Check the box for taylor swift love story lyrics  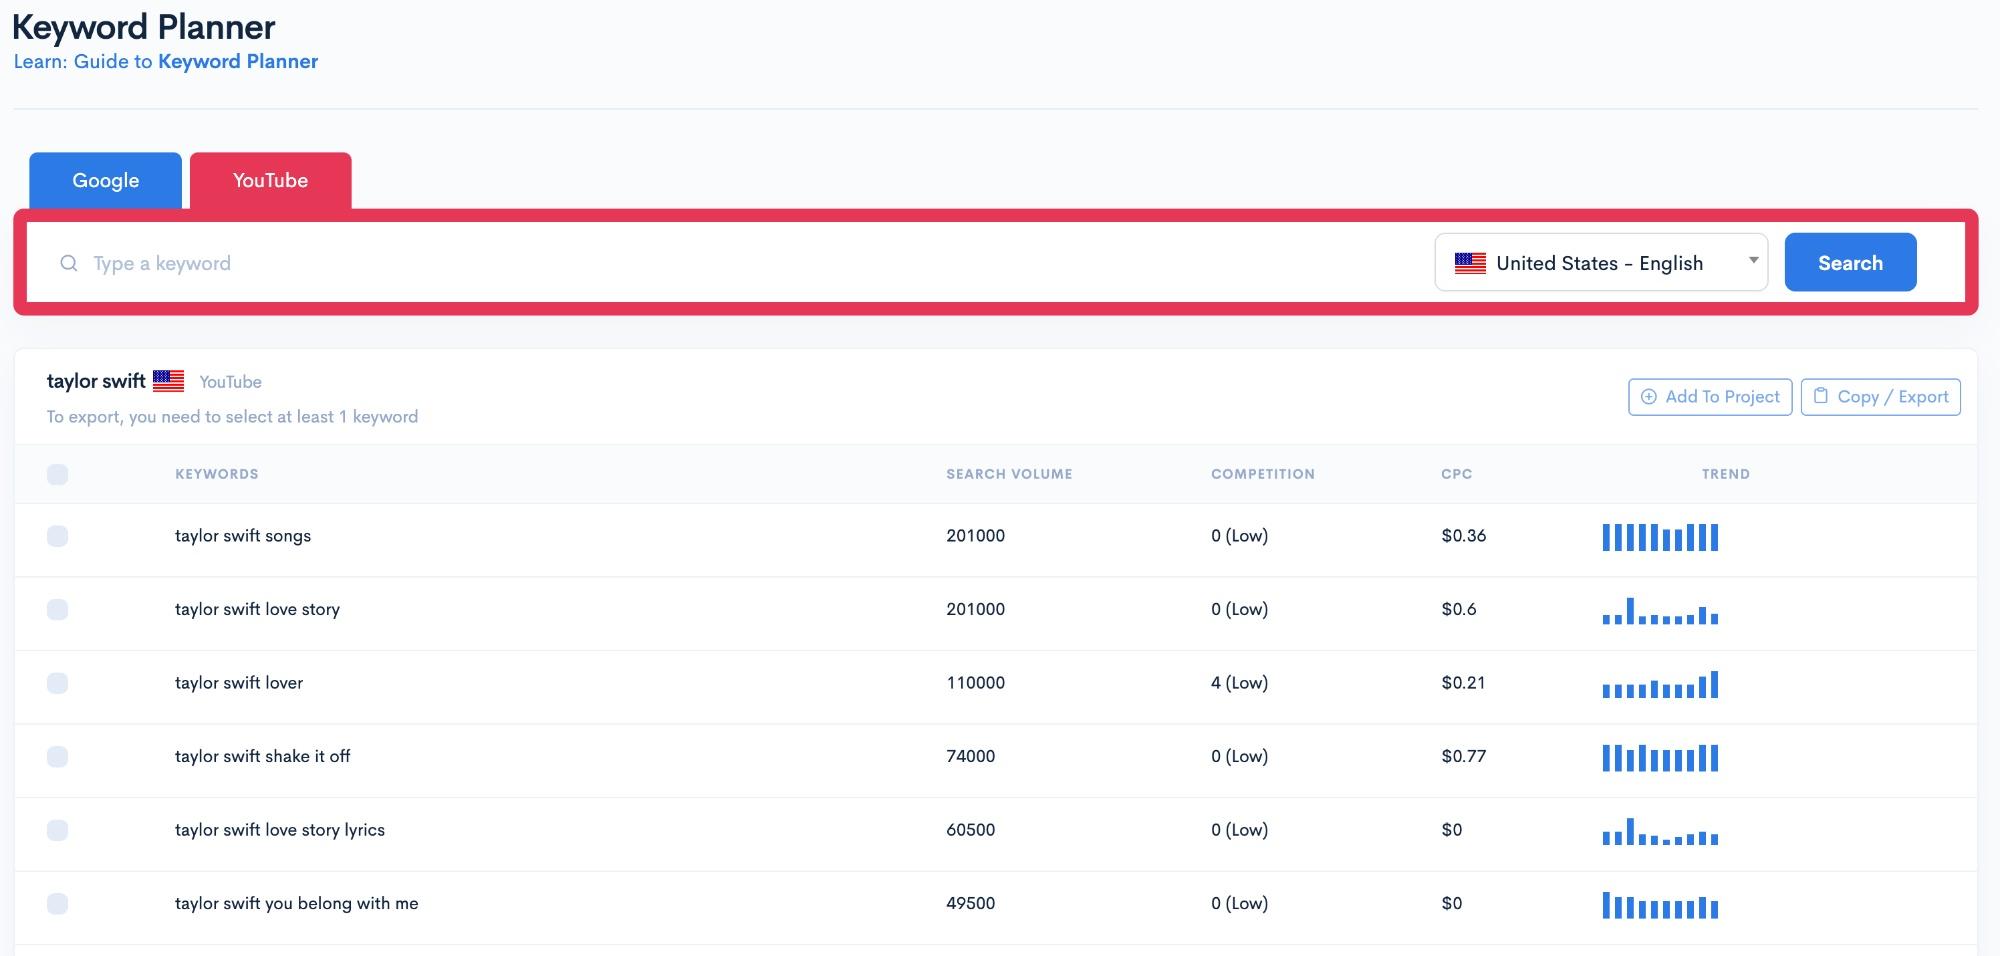[58, 830]
